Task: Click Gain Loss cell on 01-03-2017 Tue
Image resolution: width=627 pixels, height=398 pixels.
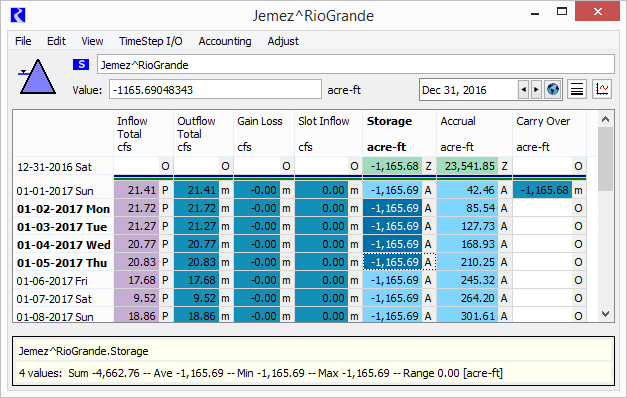Action: tap(257, 226)
